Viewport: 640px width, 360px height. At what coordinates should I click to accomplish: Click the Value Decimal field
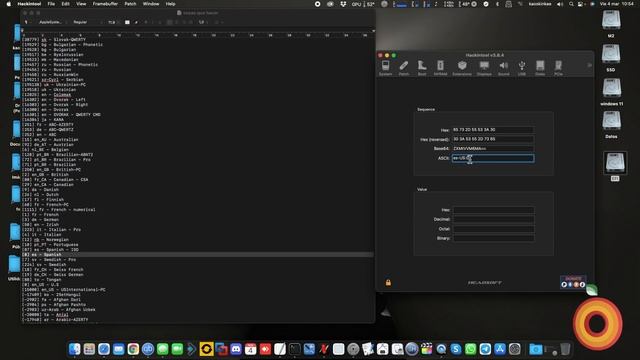(493, 219)
